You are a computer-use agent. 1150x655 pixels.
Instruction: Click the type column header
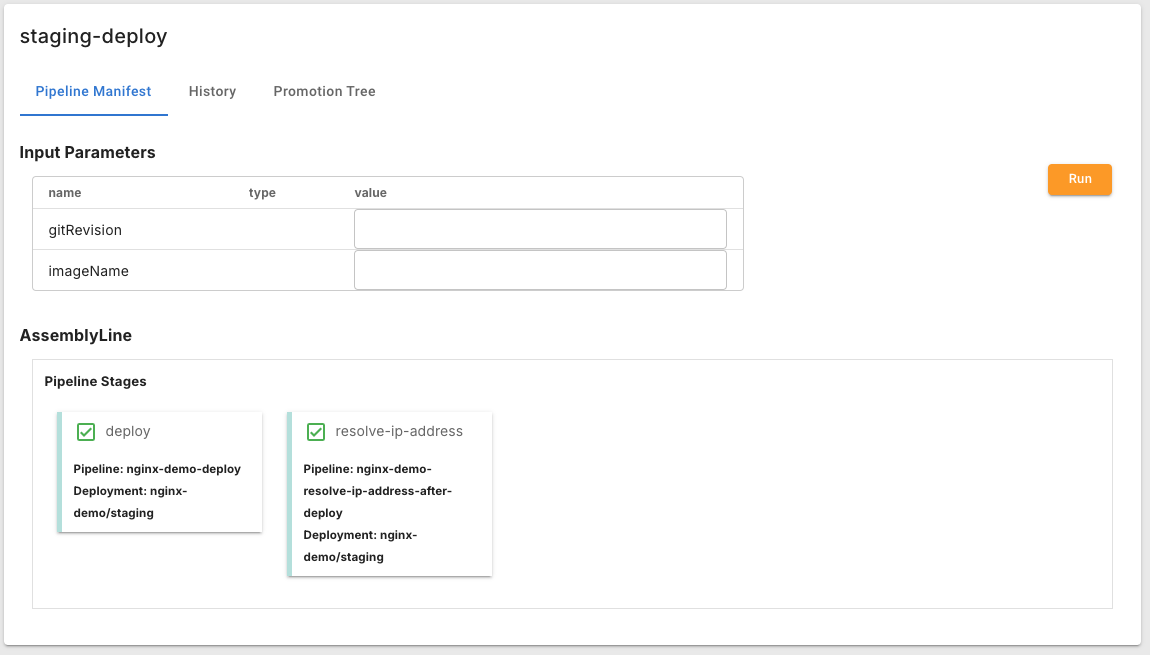pyautogui.click(x=262, y=192)
